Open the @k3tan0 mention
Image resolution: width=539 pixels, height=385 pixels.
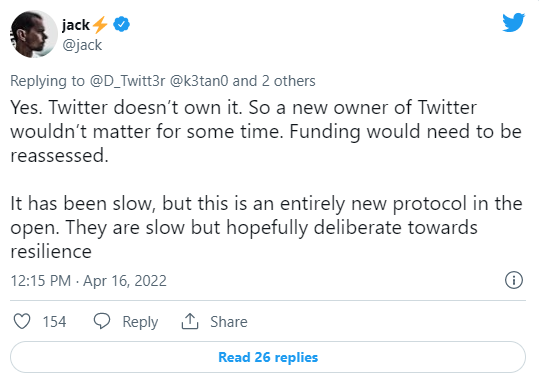(199, 81)
